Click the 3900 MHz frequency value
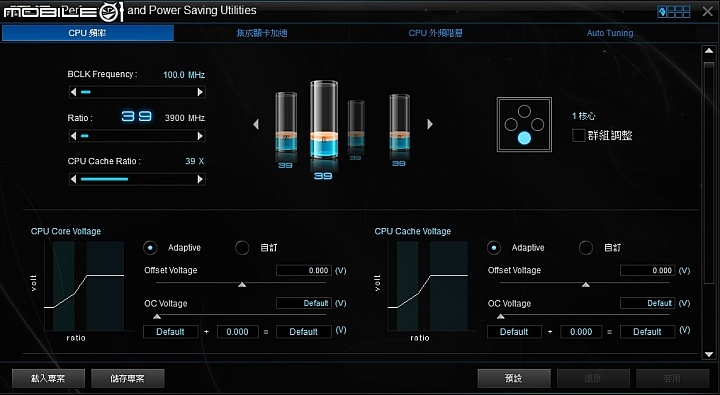 tap(185, 118)
